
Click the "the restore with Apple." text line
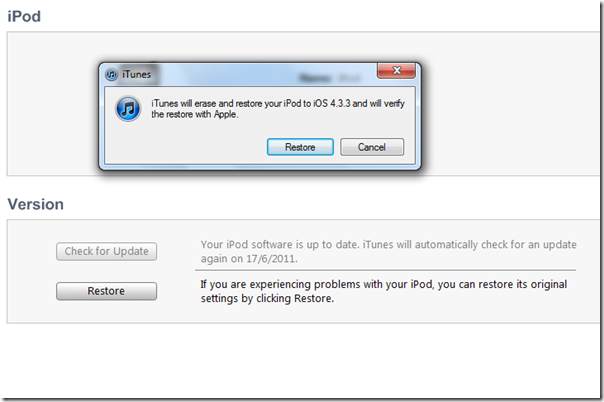pyautogui.click(x=195, y=114)
